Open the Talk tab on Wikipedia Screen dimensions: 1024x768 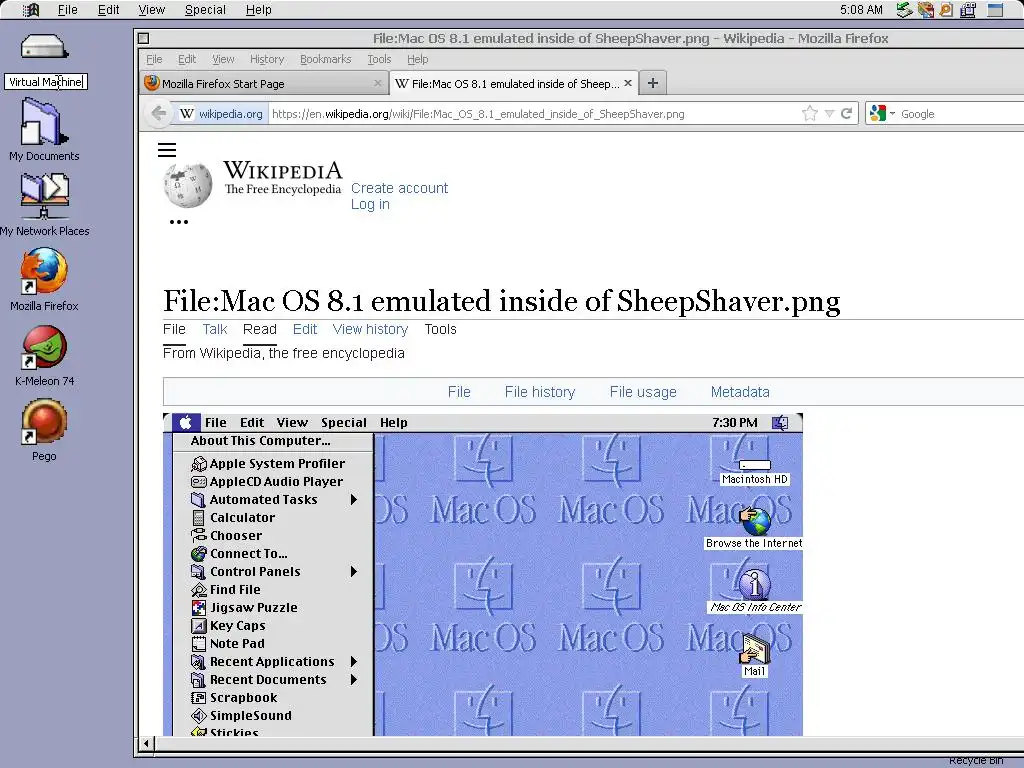(214, 329)
